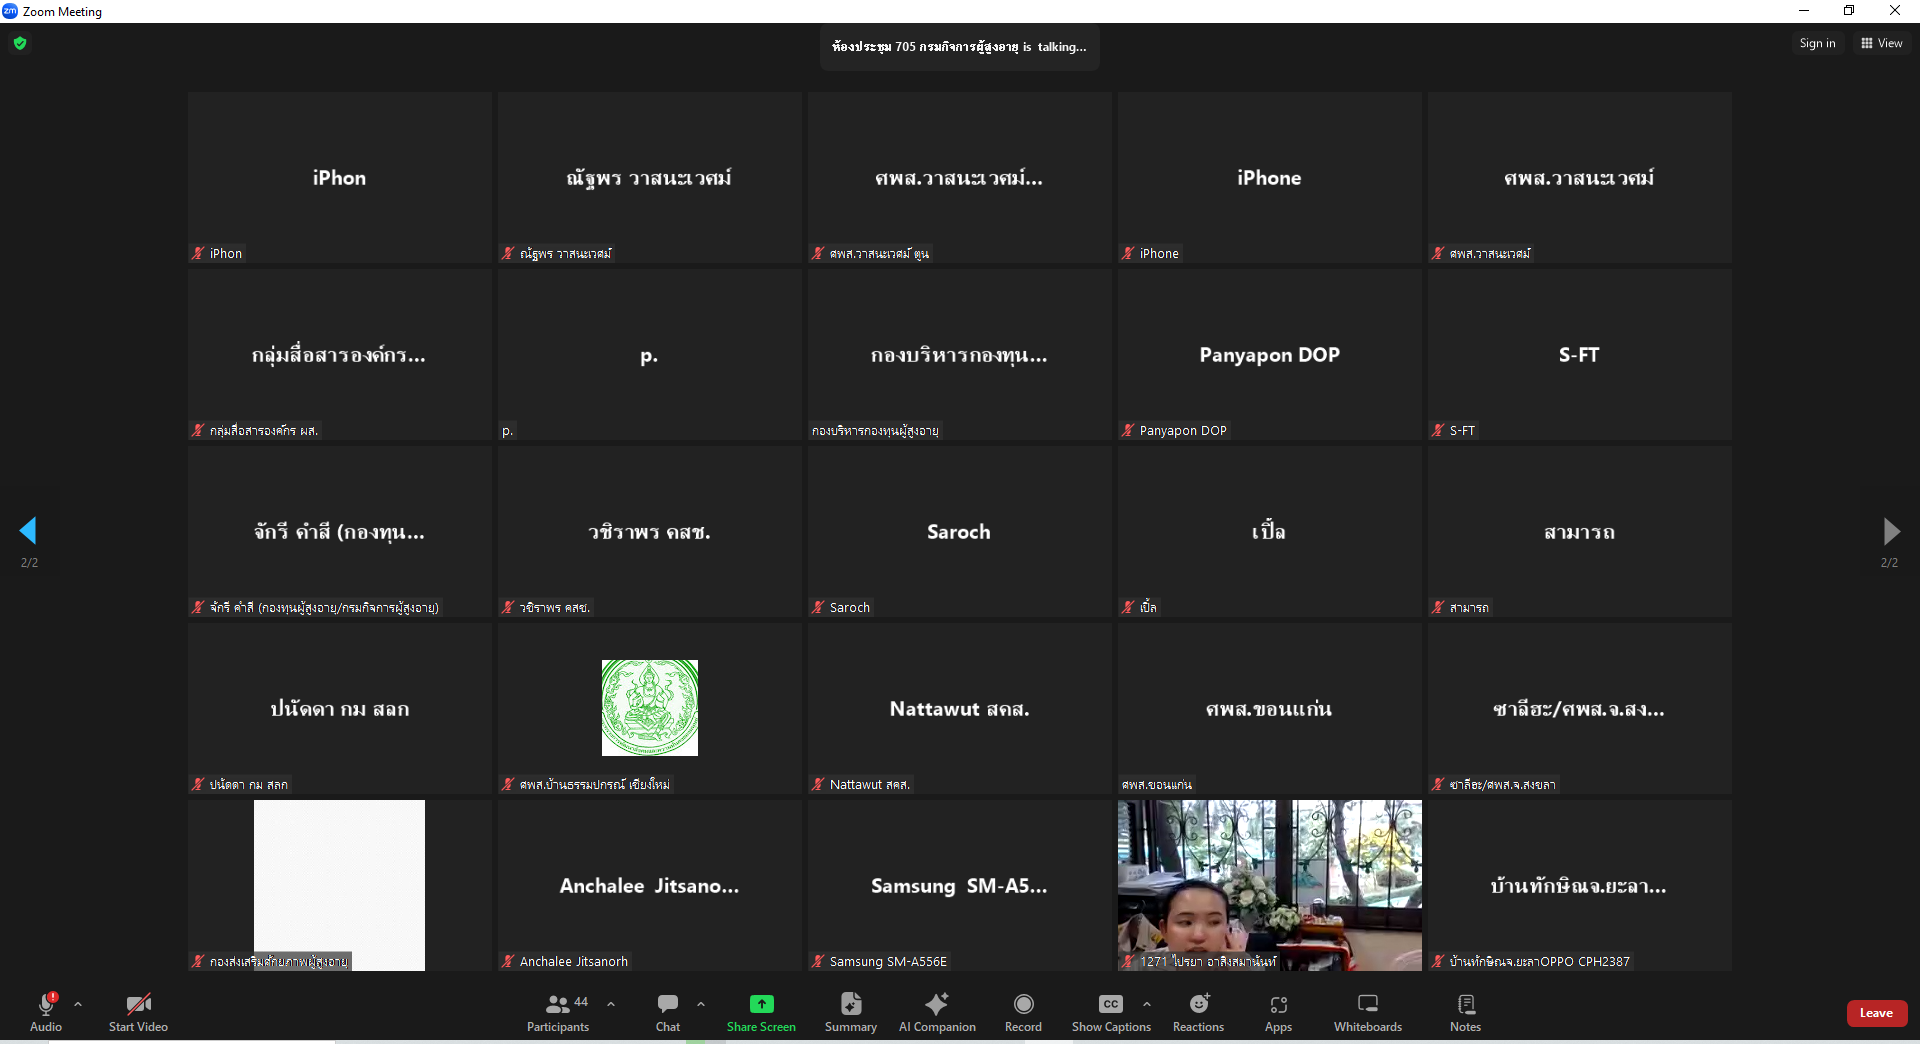The width and height of the screenshot is (1920, 1044).
Task: Expand the Chat options chevron
Action: coord(701,1004)
